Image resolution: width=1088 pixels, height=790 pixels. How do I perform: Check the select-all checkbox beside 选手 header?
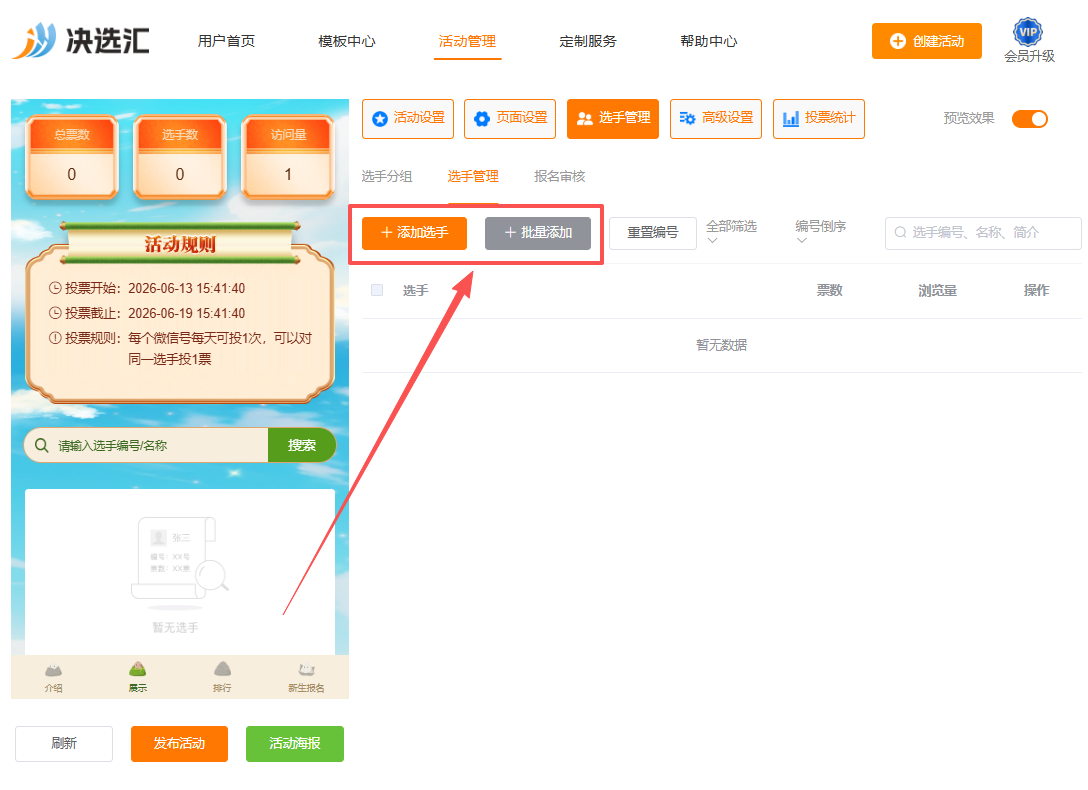coord(377,290)
